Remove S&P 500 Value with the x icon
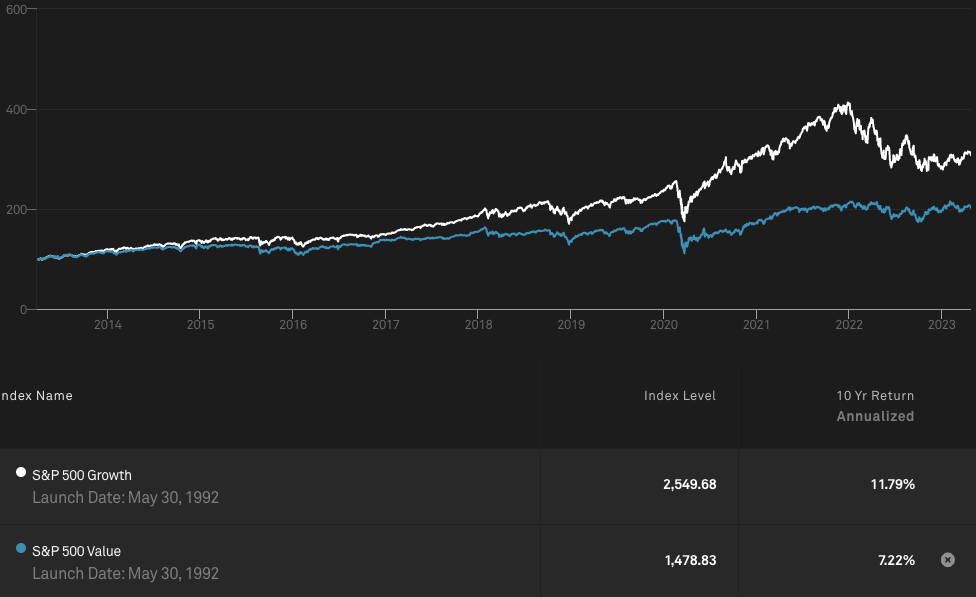Image resolution: width=976 pixels, height=597 pixels. [x=947, y=560]
